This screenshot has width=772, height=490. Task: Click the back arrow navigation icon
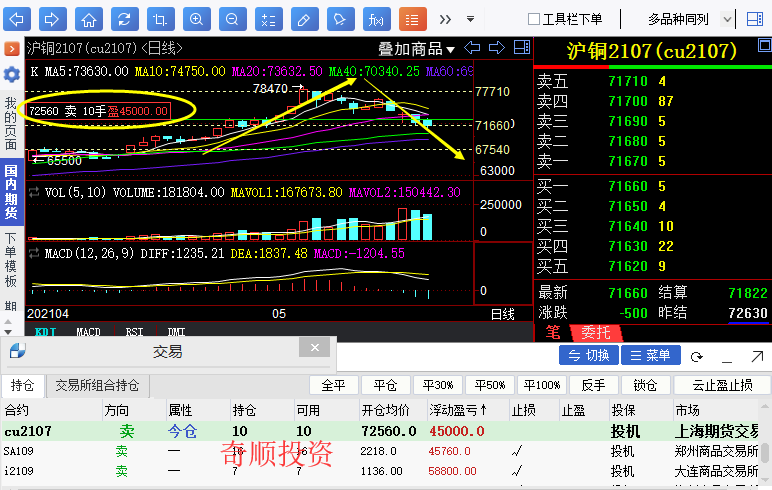tap(18, 19)
